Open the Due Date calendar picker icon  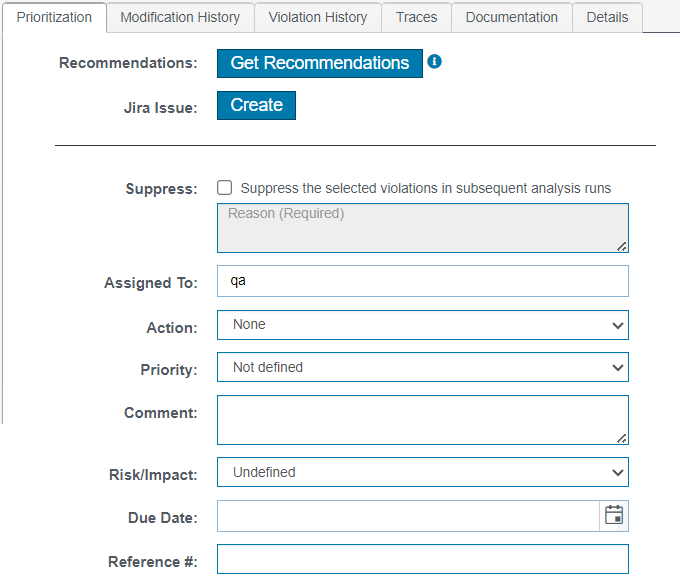click(614, 515)
